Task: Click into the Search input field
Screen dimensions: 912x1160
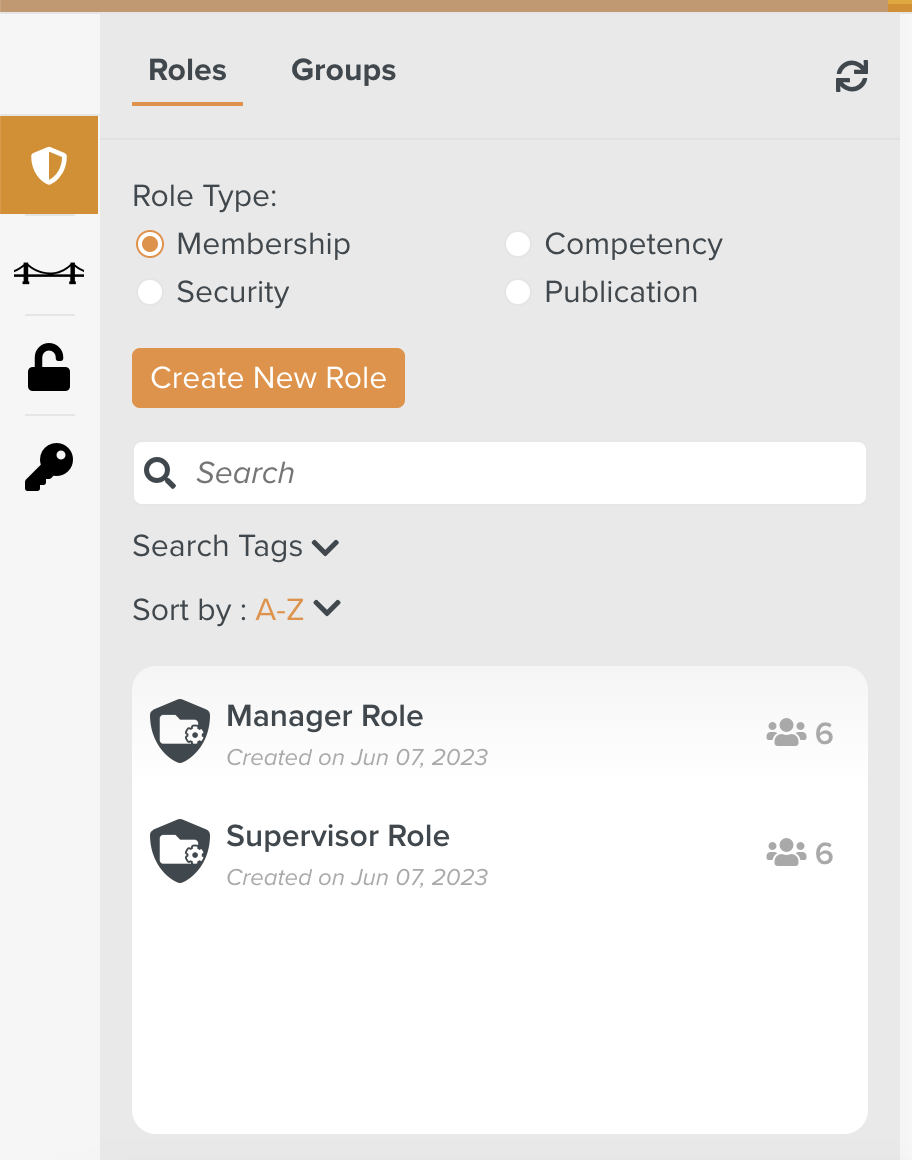Action: point(520,473)
